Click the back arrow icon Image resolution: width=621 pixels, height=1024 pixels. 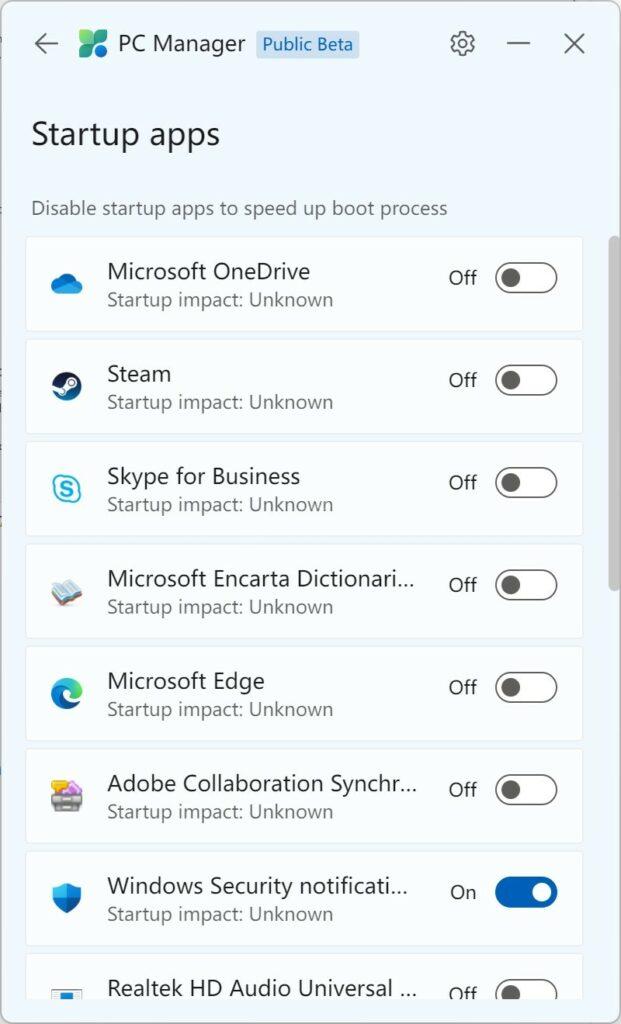coord(46,44)
